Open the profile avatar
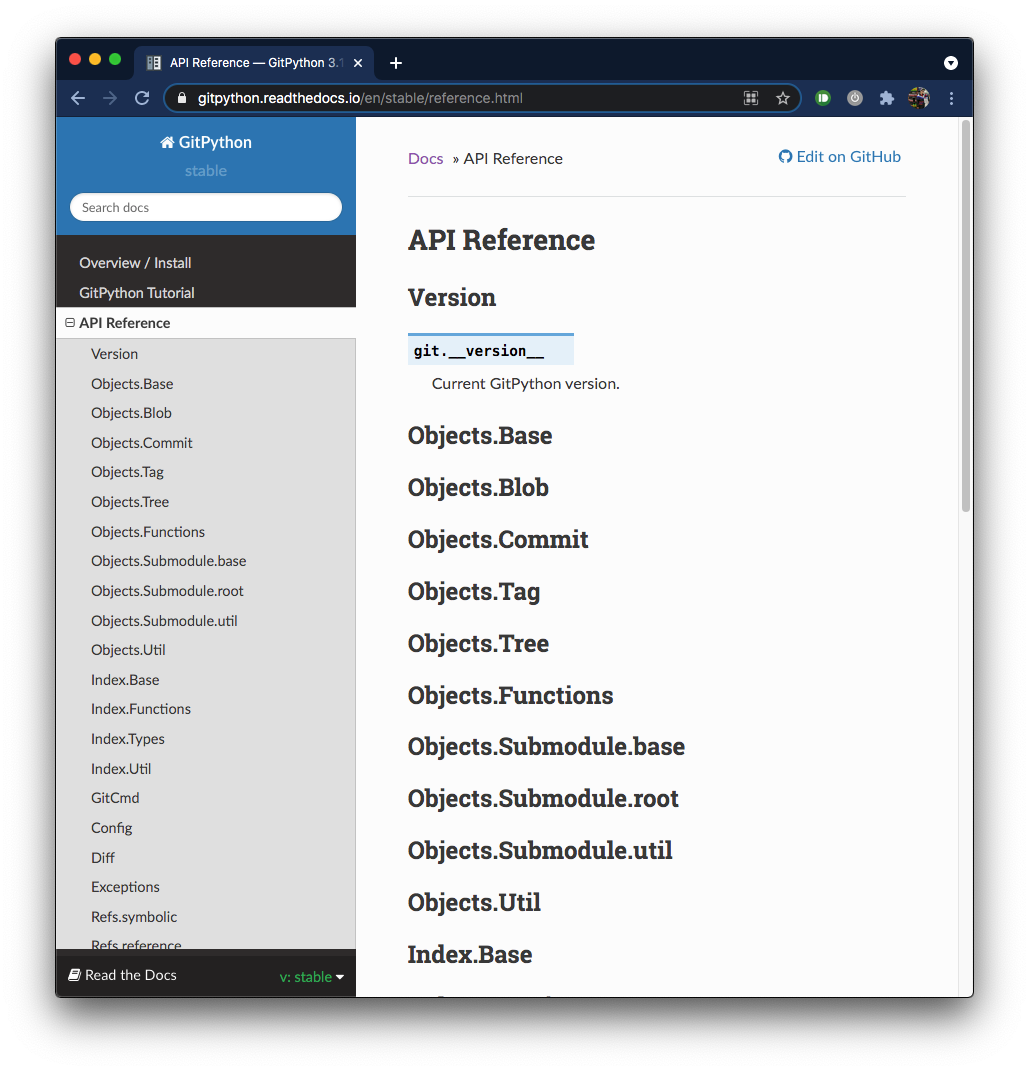The image size is (1029, 1071). 919,98
